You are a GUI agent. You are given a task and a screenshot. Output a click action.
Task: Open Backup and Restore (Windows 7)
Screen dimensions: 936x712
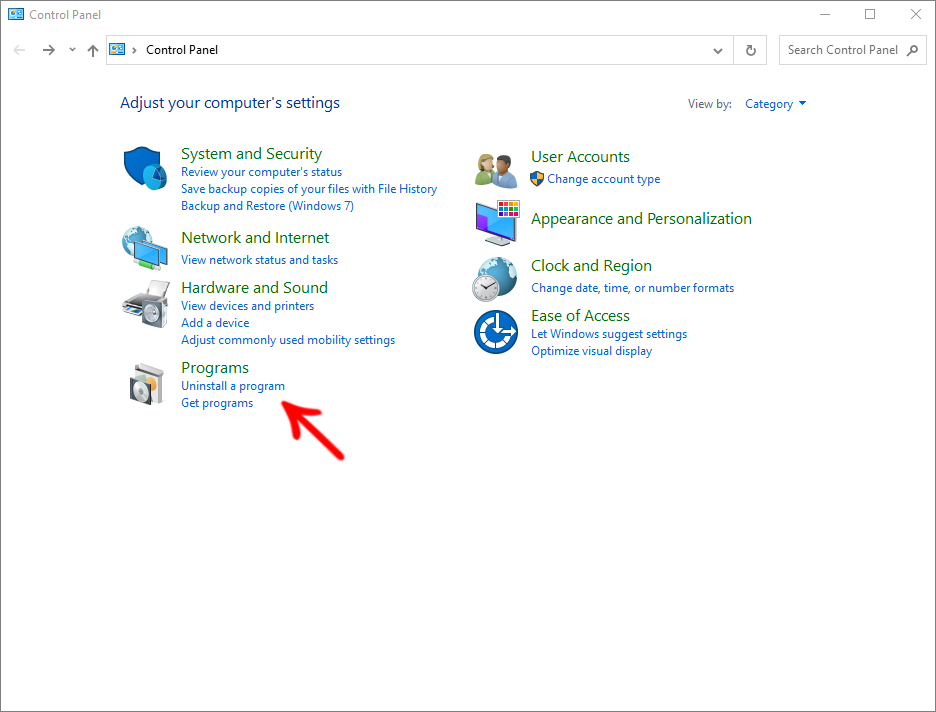[267, 206]
